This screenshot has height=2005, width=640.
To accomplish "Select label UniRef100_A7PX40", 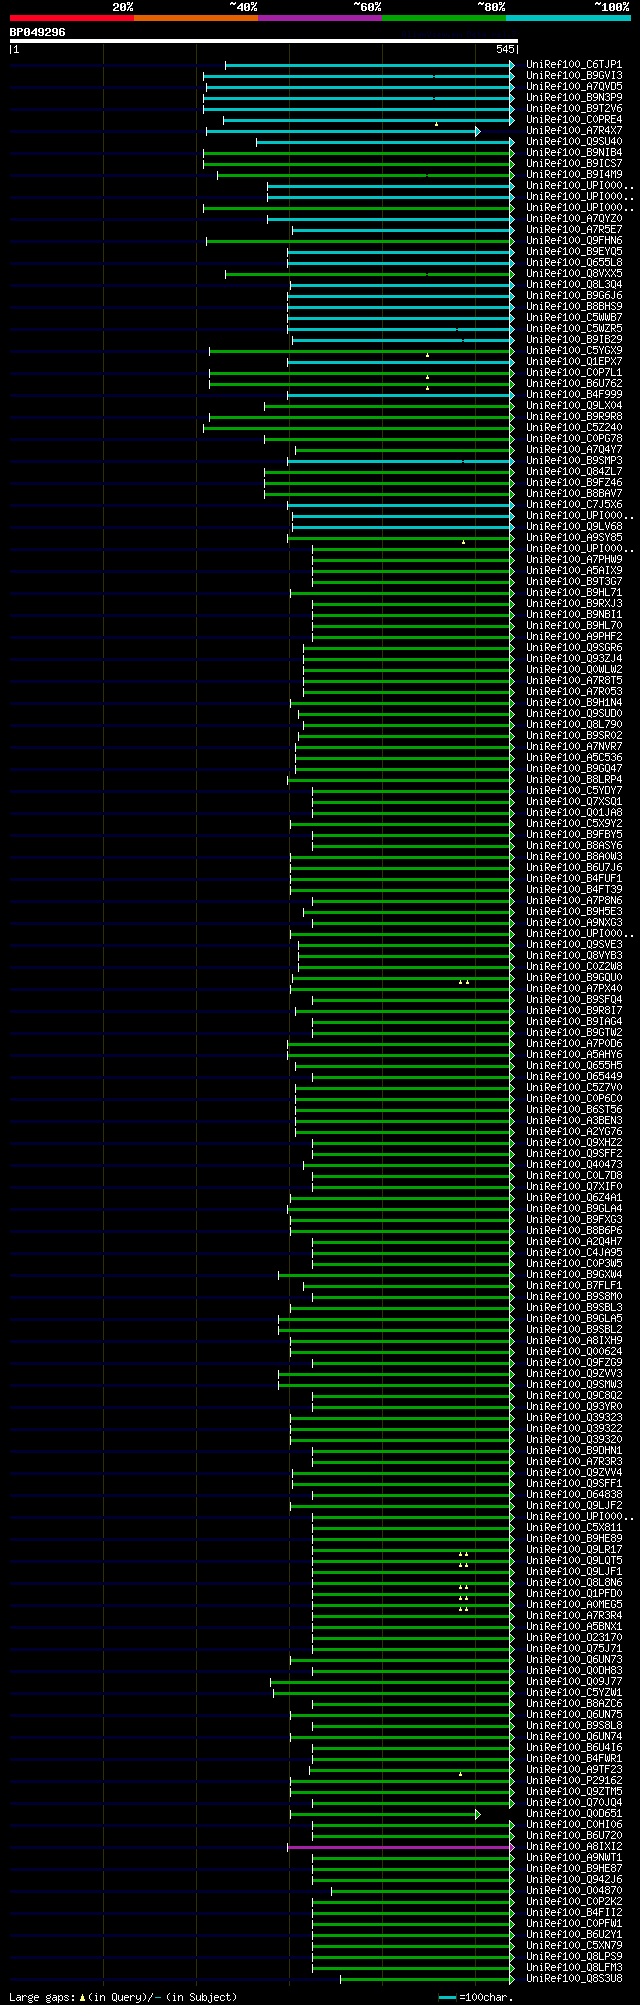I will click(574, 989).
